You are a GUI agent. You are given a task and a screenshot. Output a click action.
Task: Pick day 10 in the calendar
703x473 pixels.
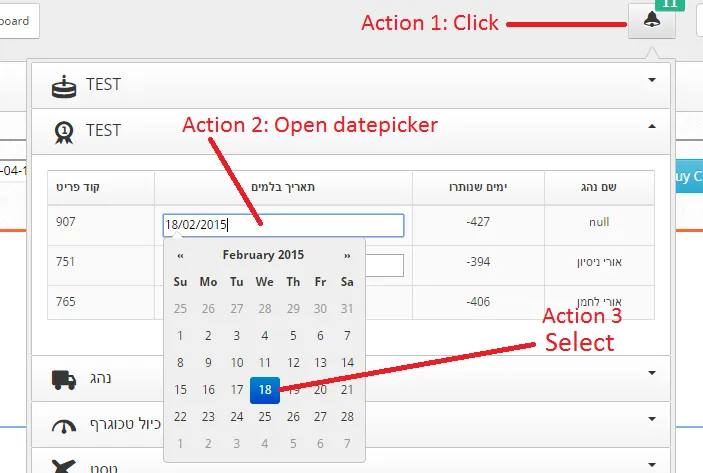click(236, 363)
